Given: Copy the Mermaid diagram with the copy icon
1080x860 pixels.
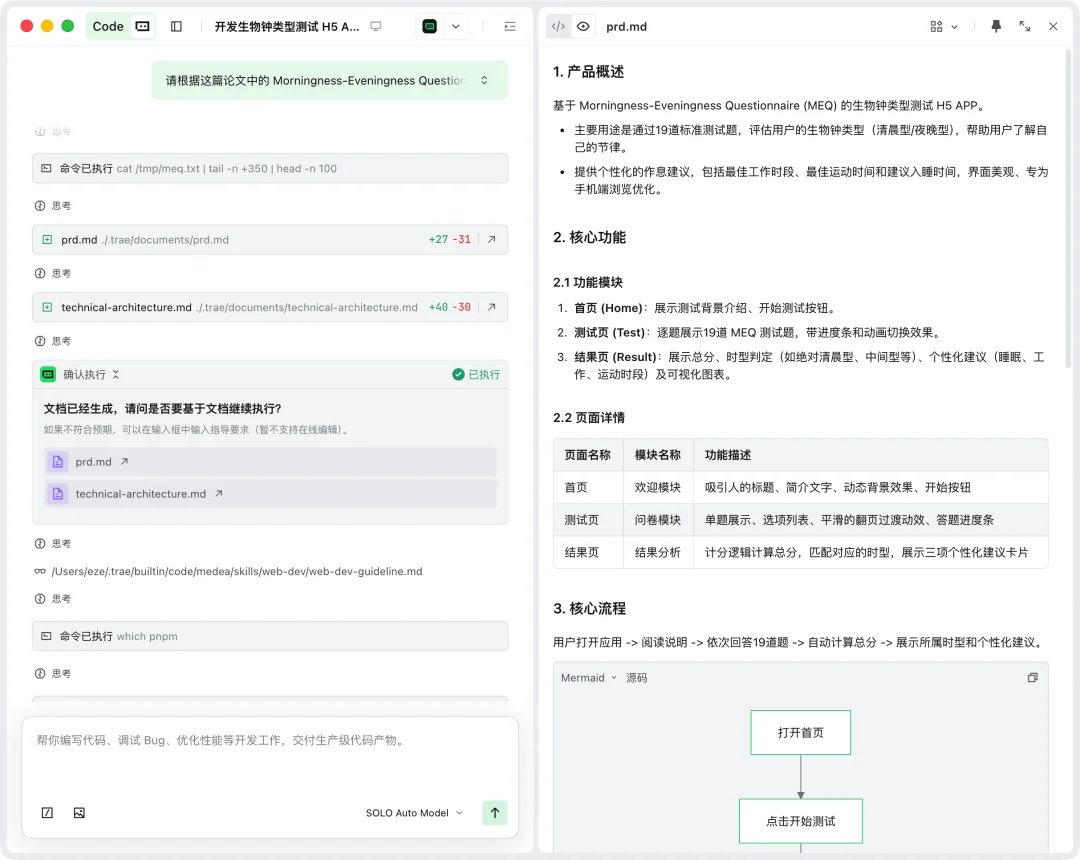Looking at the screenshot, I should [x=1033, y=678].
